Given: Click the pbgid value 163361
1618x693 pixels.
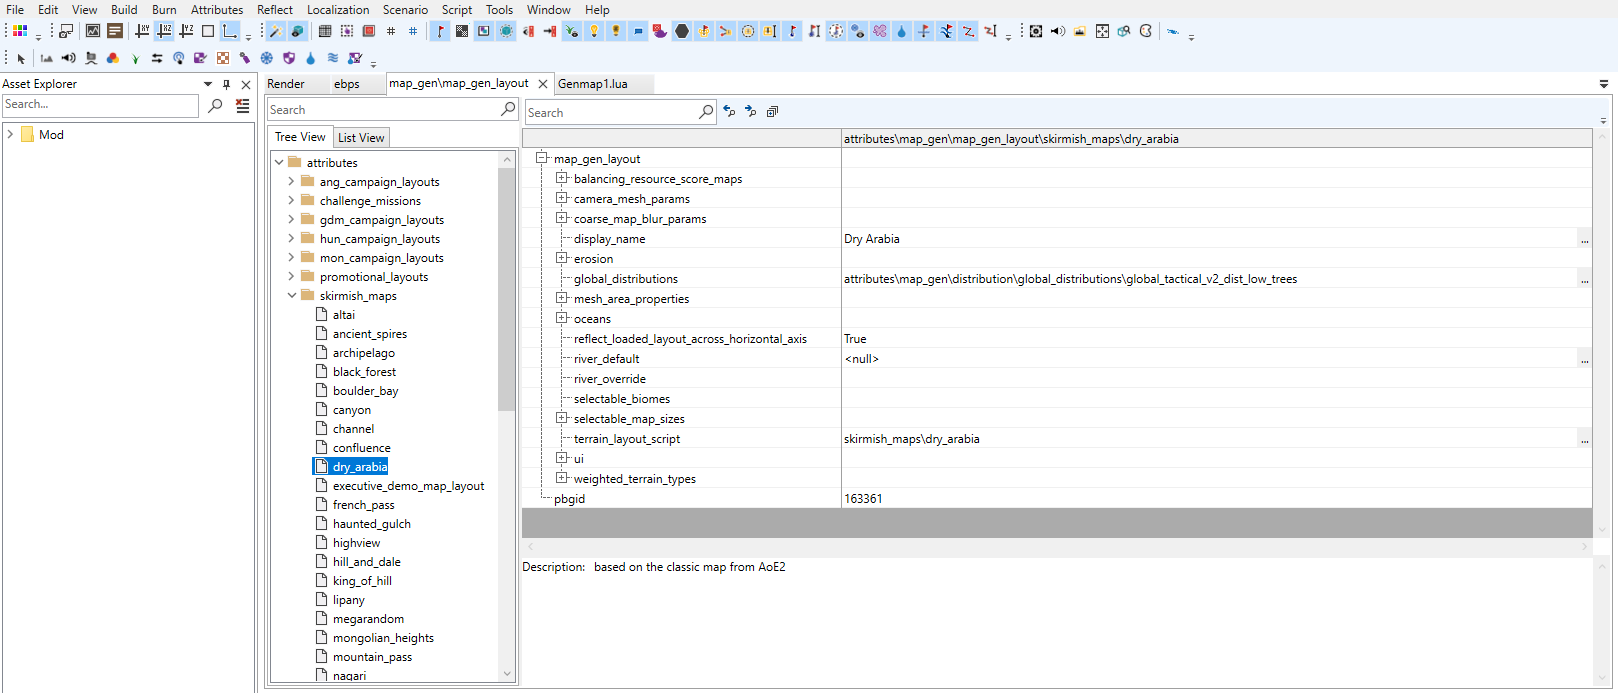Looking at the screenshot, I should click(863, 499).
